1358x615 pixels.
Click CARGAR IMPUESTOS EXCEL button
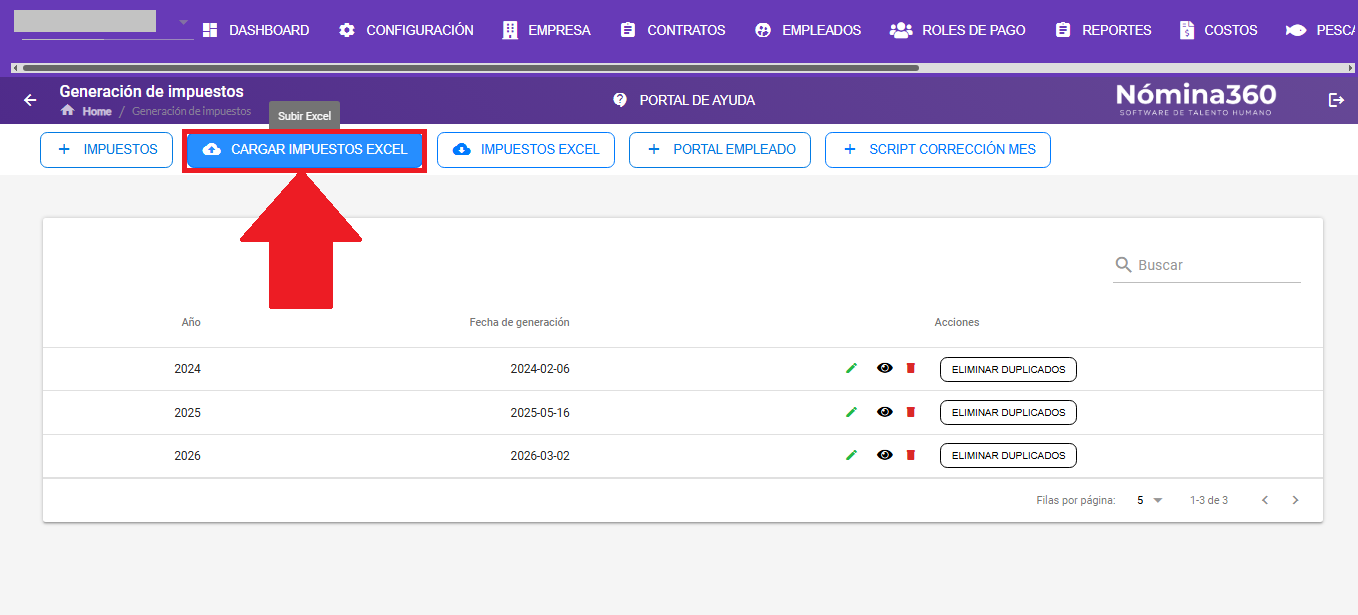pyautogui.click(x=305, y=150)
